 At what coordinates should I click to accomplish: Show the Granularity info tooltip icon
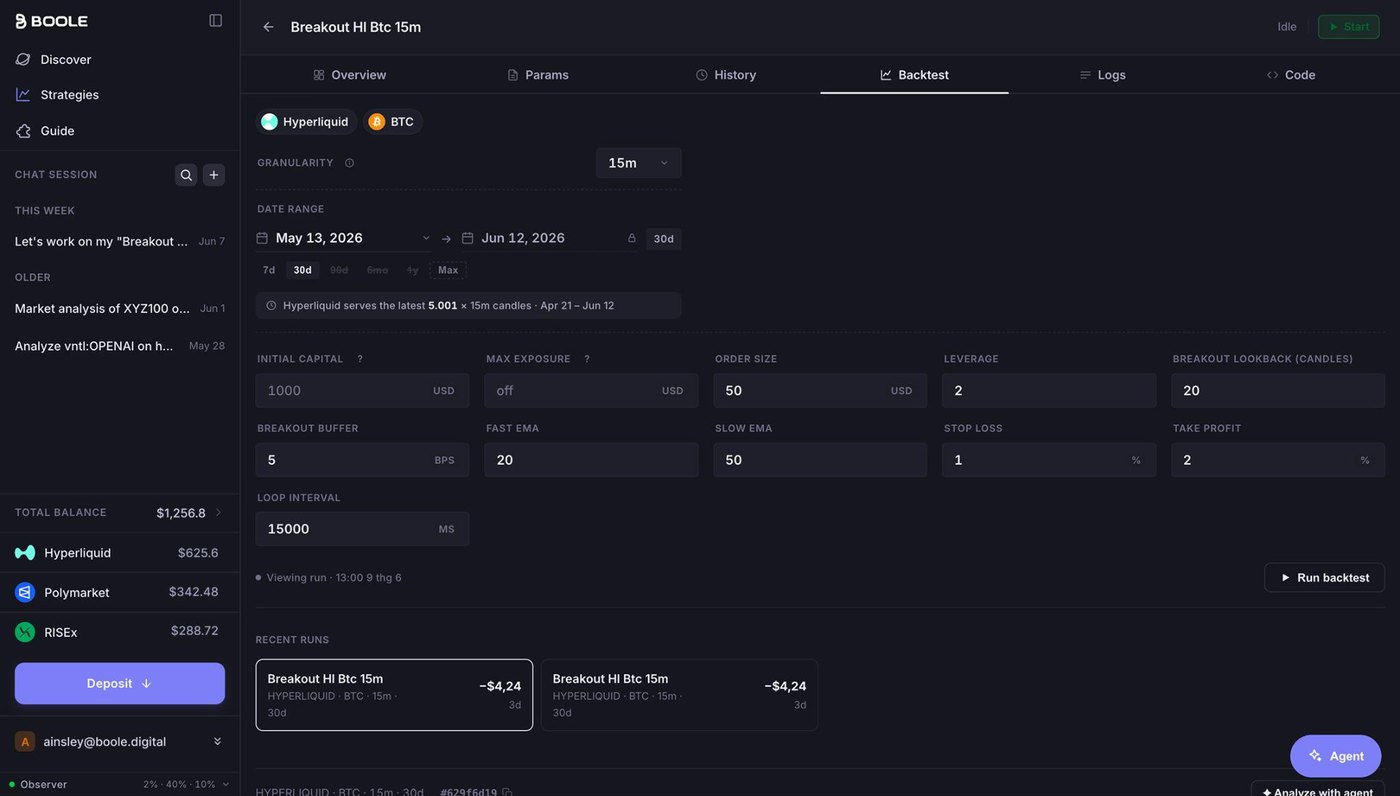tap(349, 163)
